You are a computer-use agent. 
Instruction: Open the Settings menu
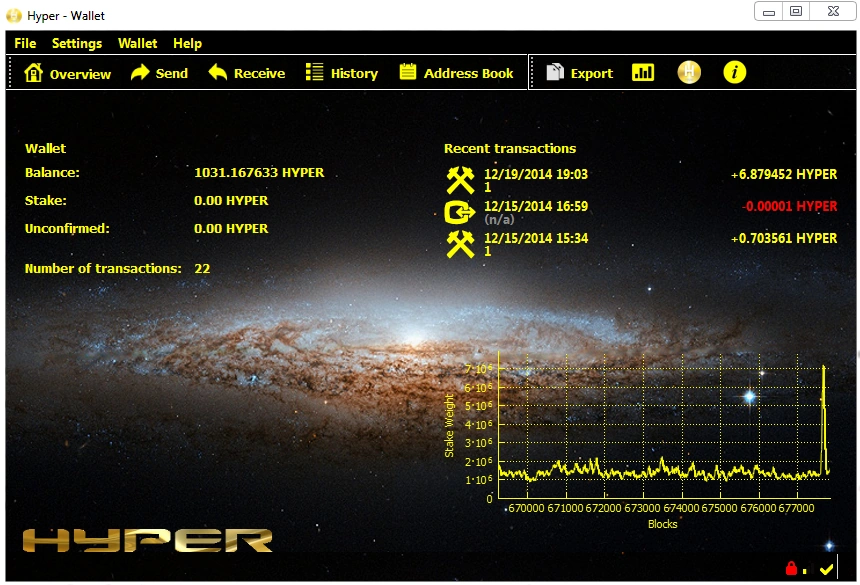[77, 43]
